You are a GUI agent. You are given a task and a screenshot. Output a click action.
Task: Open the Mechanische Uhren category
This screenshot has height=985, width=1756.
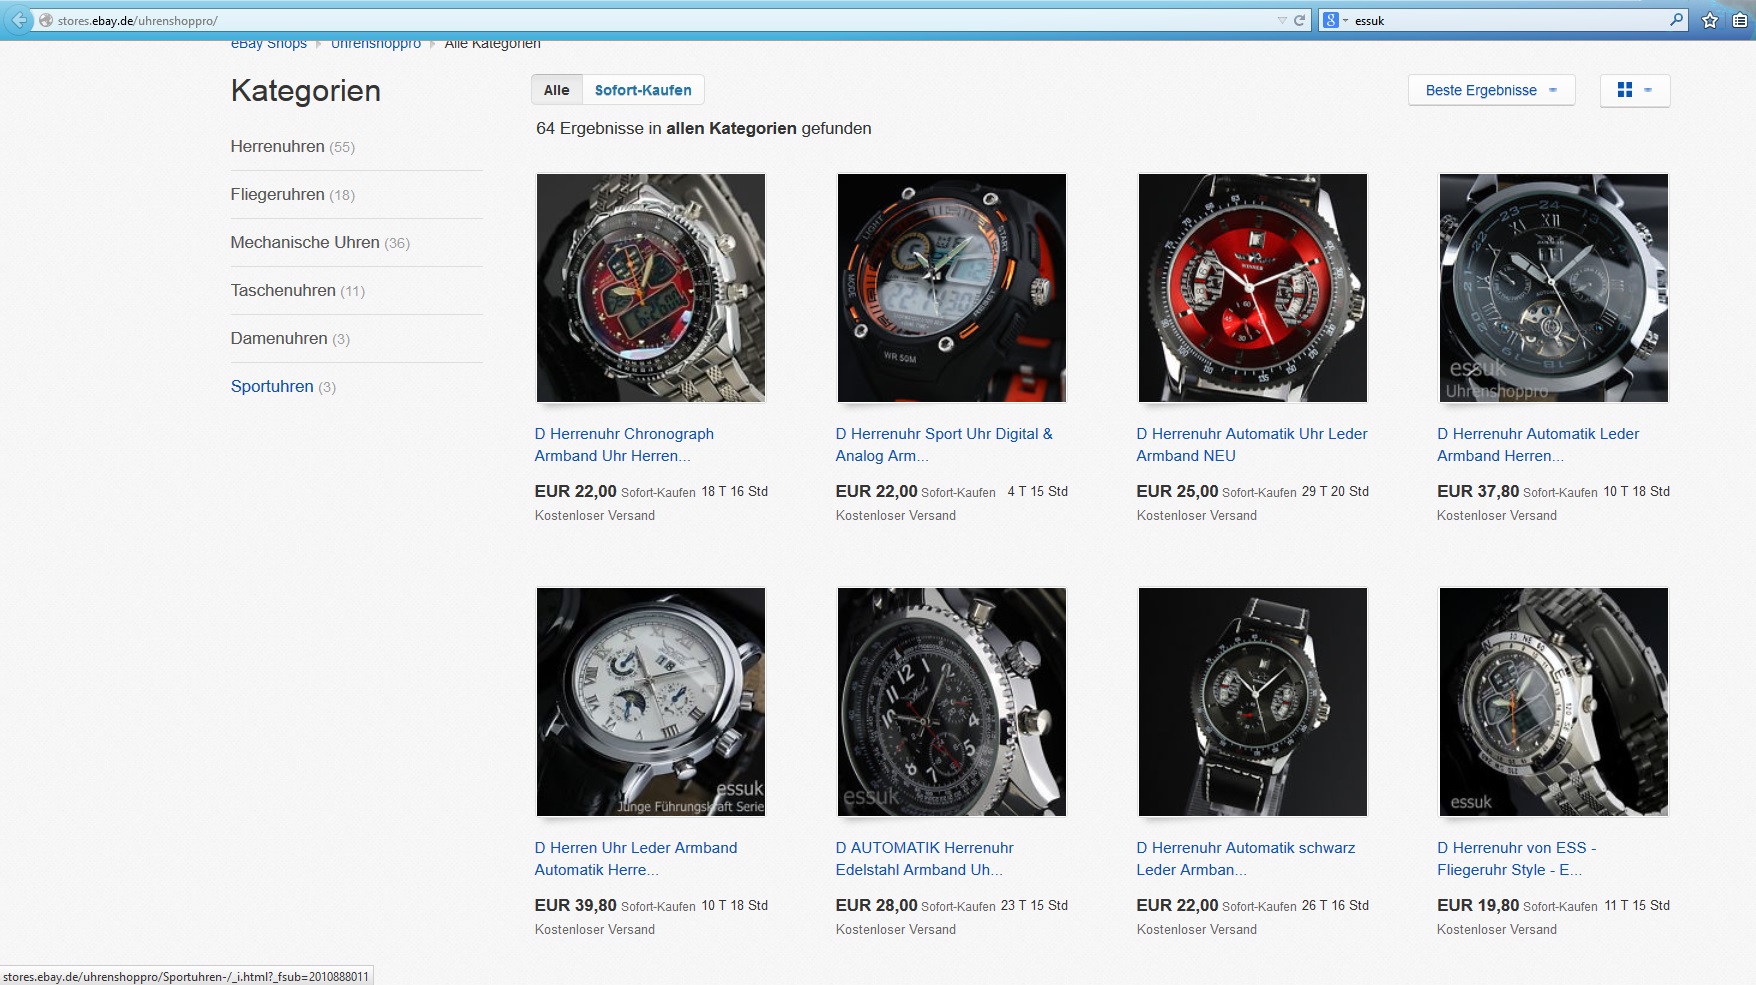(x=305, y=242)
